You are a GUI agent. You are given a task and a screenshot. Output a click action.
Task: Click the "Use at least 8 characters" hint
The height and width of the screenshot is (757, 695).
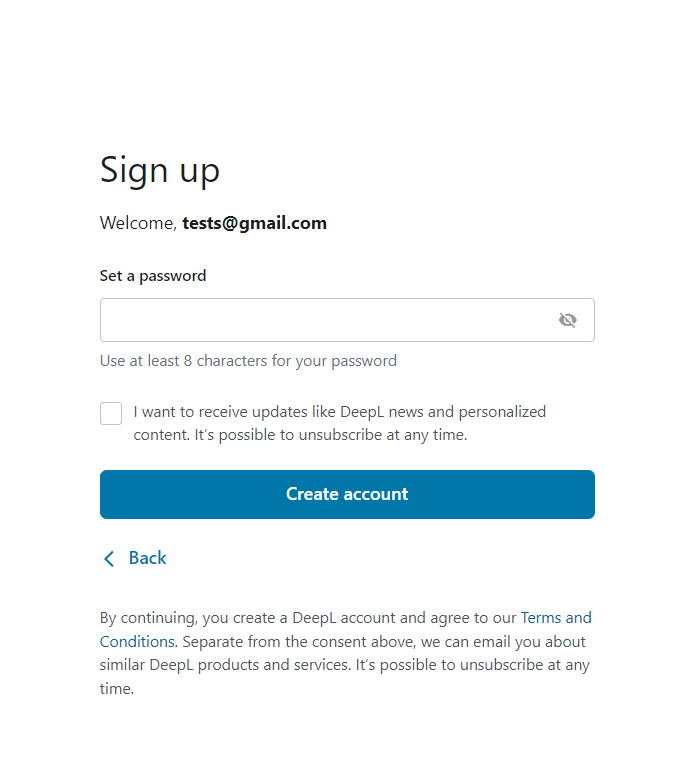pos(248,360)
